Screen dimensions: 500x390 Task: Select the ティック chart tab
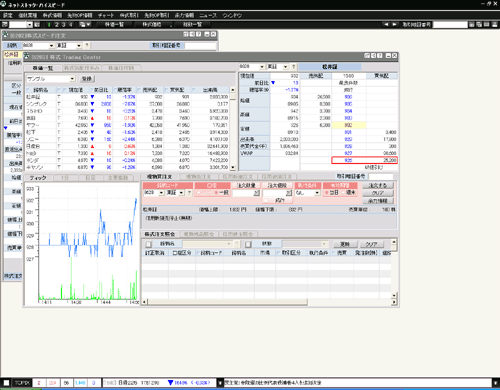(x=38, y=178)
